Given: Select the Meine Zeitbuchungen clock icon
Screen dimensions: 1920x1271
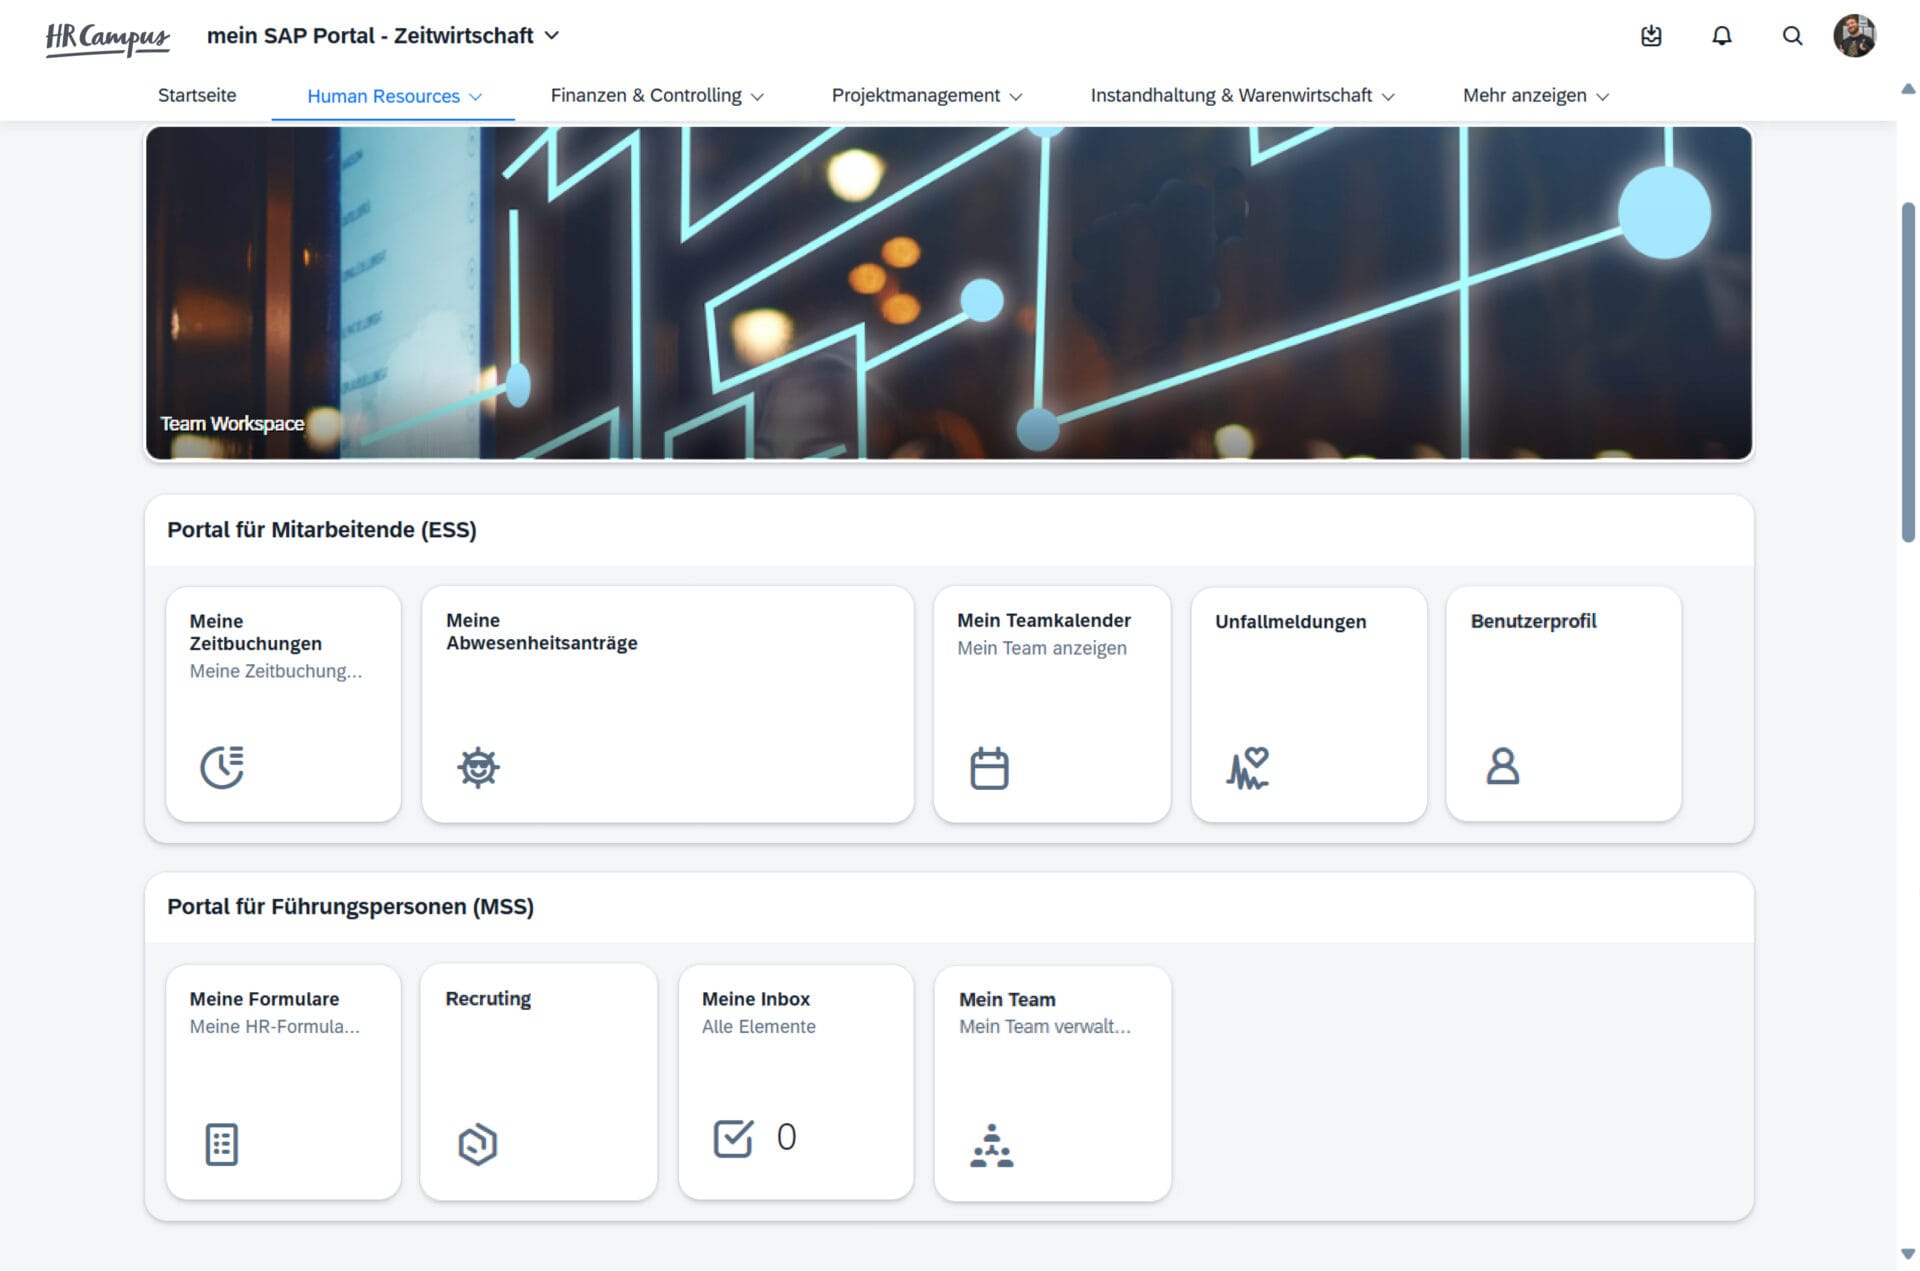Looking at the screenshot, I should pyautogui.click(x=222, y=768).
